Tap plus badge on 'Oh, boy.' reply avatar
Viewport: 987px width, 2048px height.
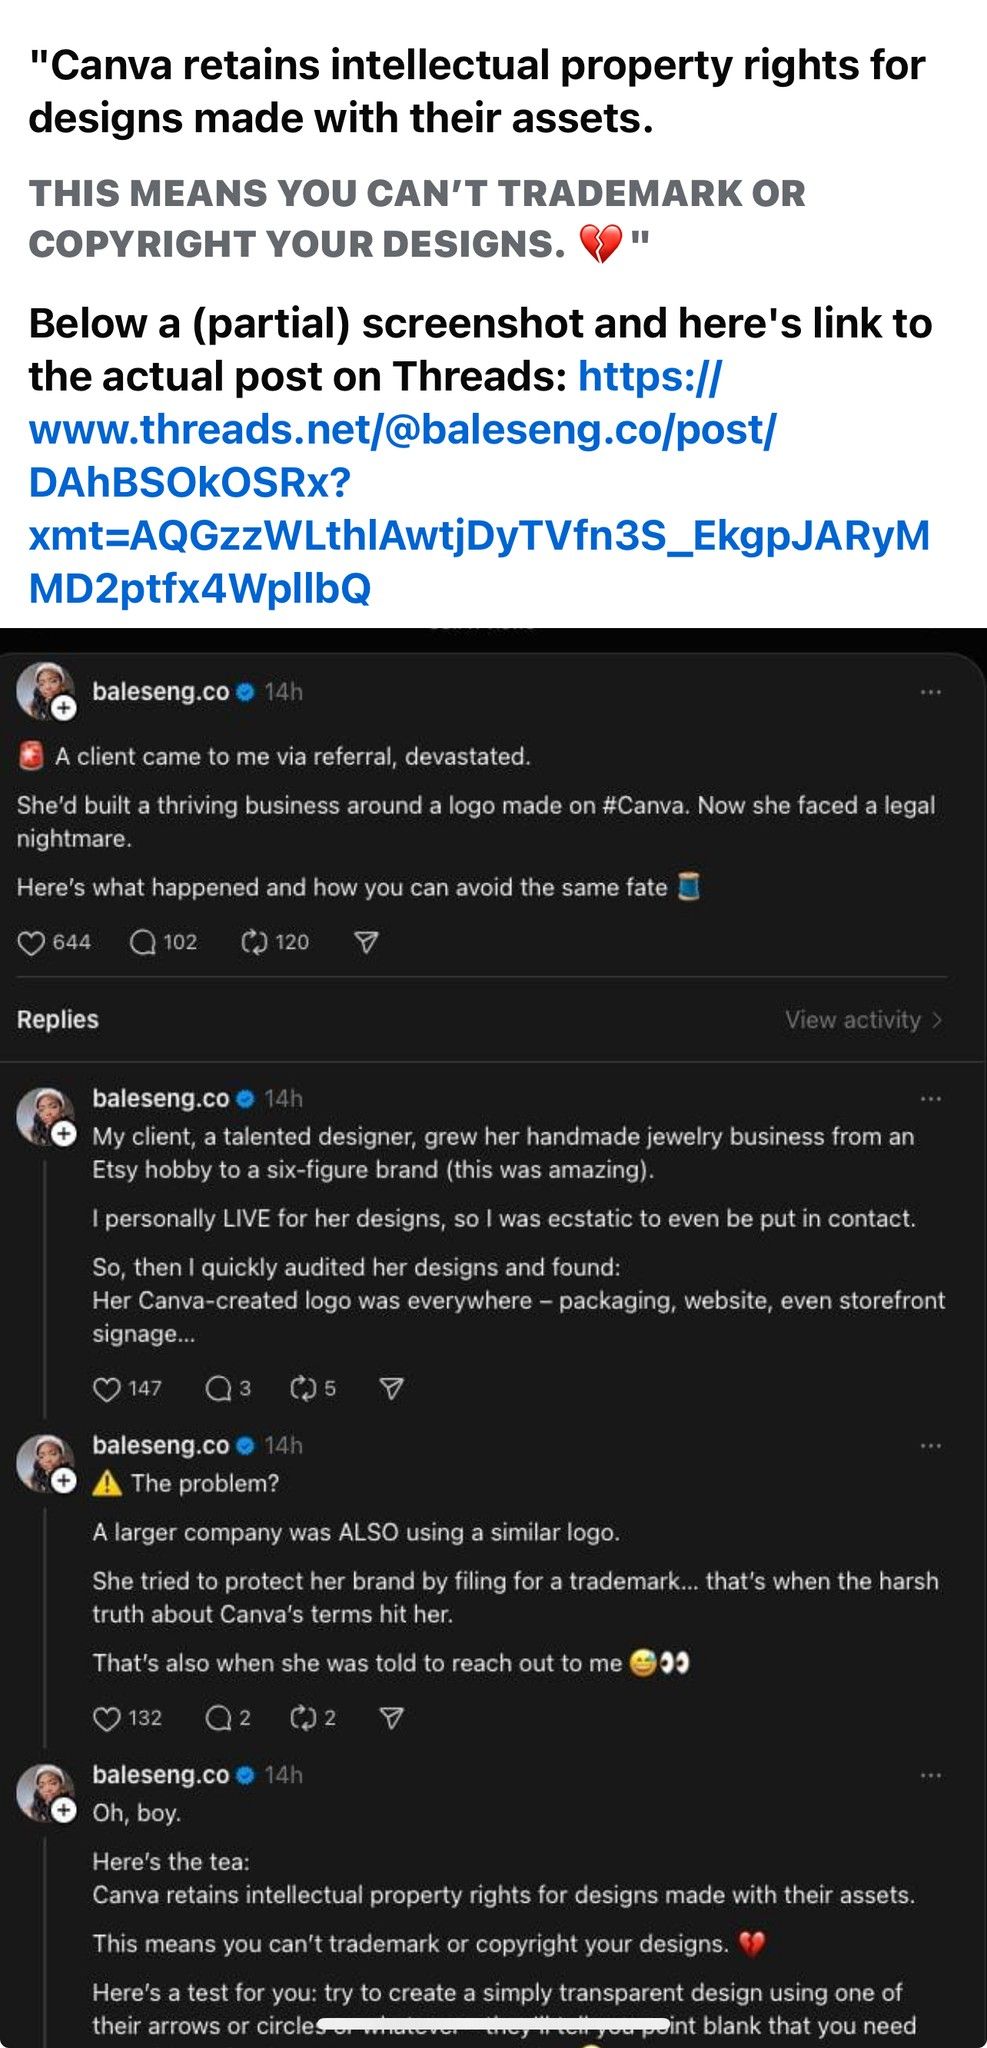click(64, 1811)
